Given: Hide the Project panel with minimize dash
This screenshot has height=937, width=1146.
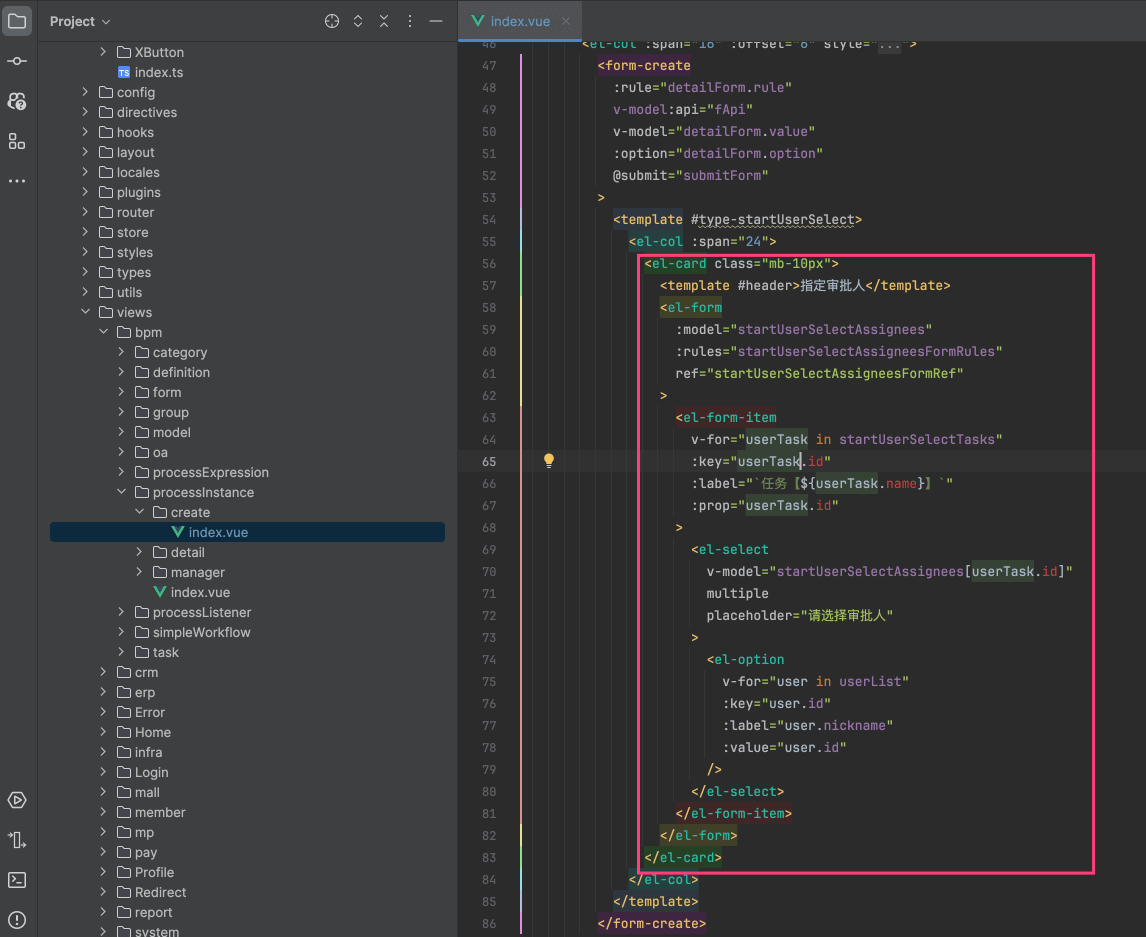Looking at the screenshot, I should tap(435, 21).
